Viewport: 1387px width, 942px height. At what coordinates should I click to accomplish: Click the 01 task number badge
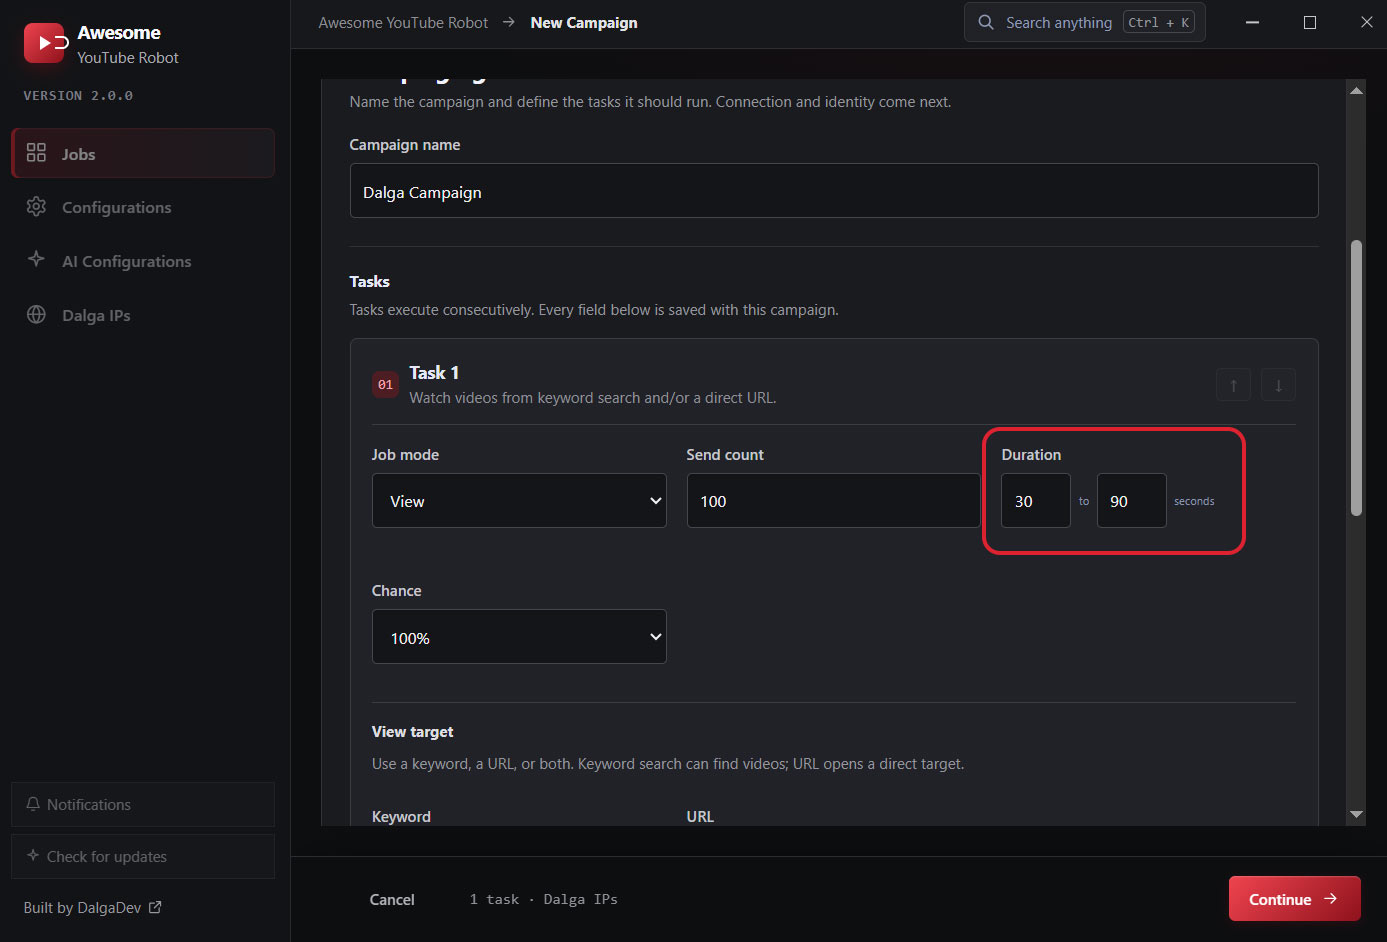click(x=385, y=385)
